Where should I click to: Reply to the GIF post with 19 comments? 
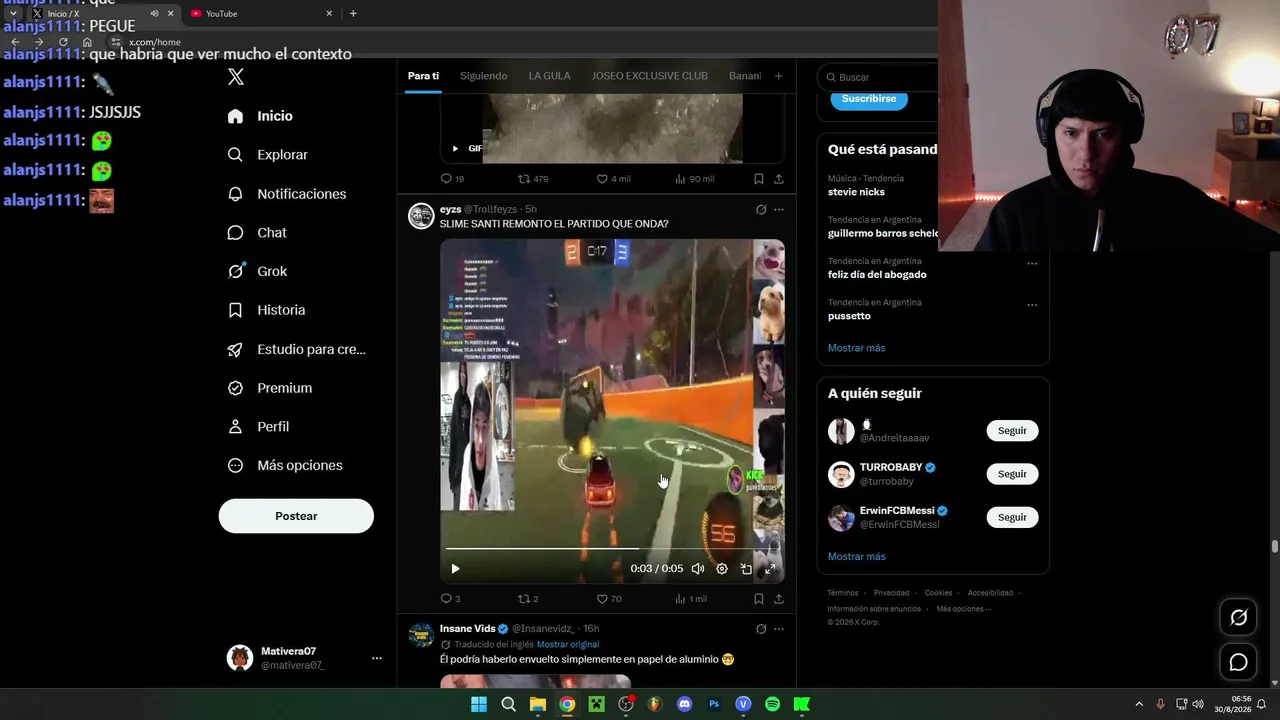pyautogui.click(x=452, y=179)
